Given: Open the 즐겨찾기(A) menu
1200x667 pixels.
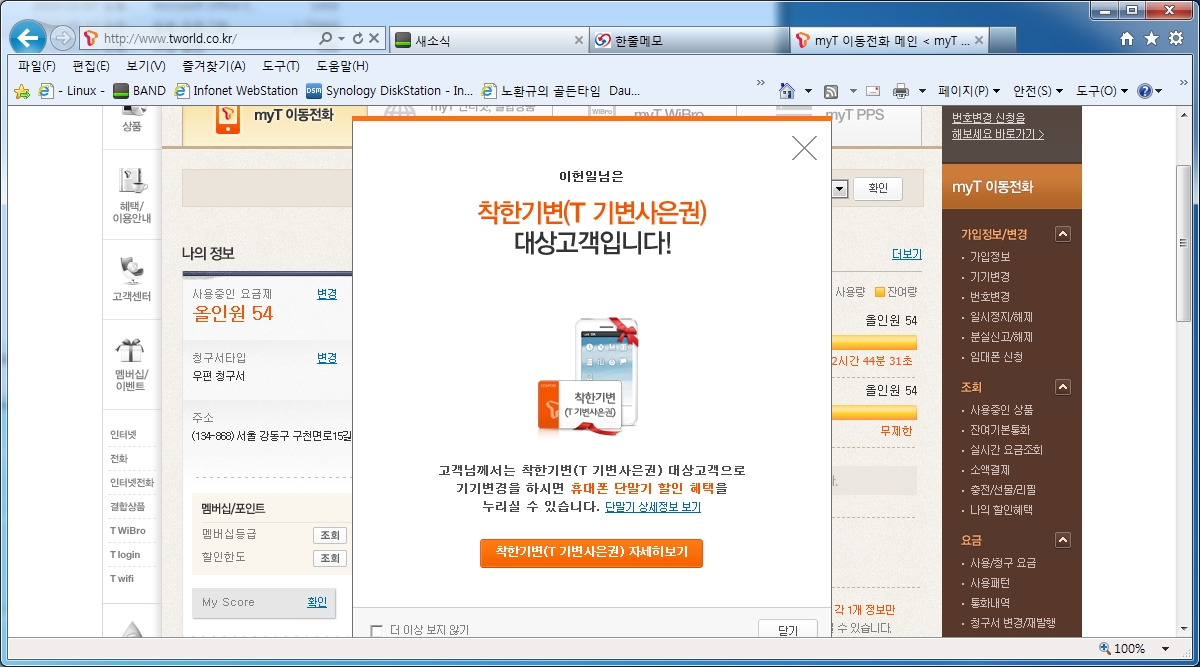Looking at the screenshot, I should (x=214, y=66).
